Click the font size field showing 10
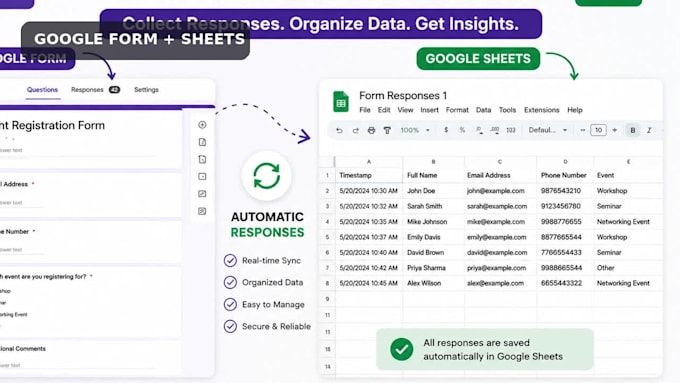 coord(598,130)
